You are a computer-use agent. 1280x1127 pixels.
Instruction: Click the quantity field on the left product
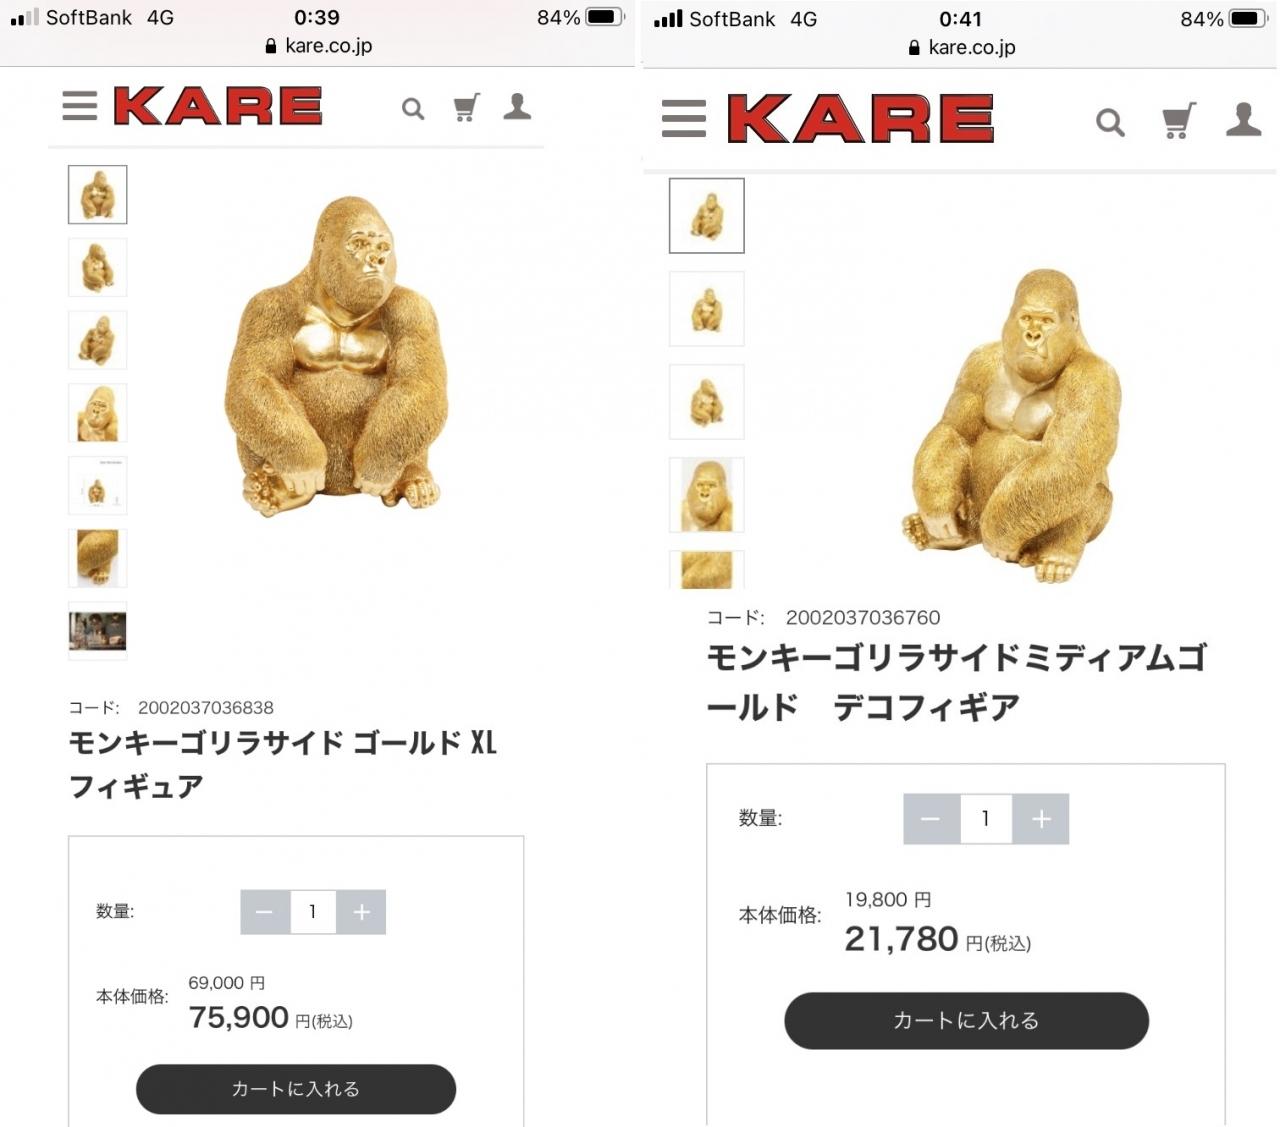pos(313,912)
